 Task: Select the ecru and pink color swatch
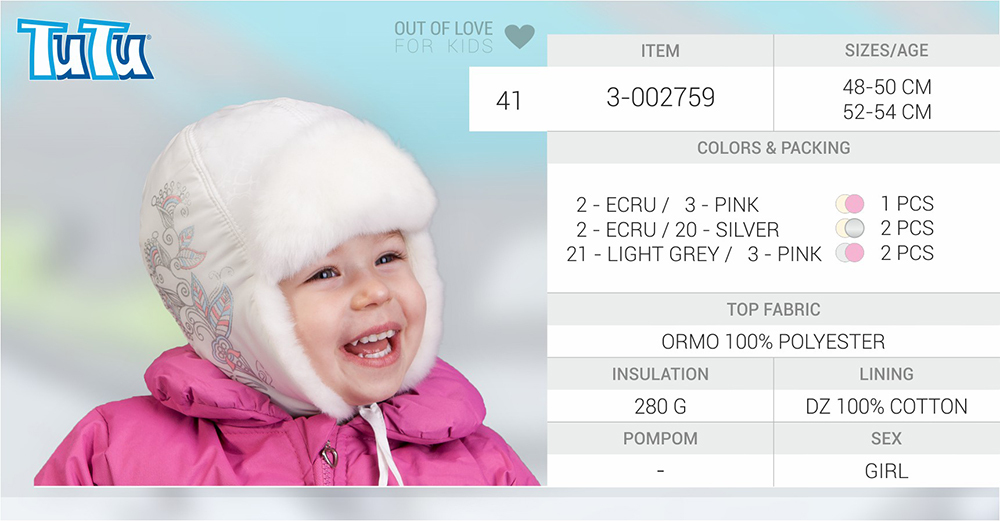click(850, 204)
